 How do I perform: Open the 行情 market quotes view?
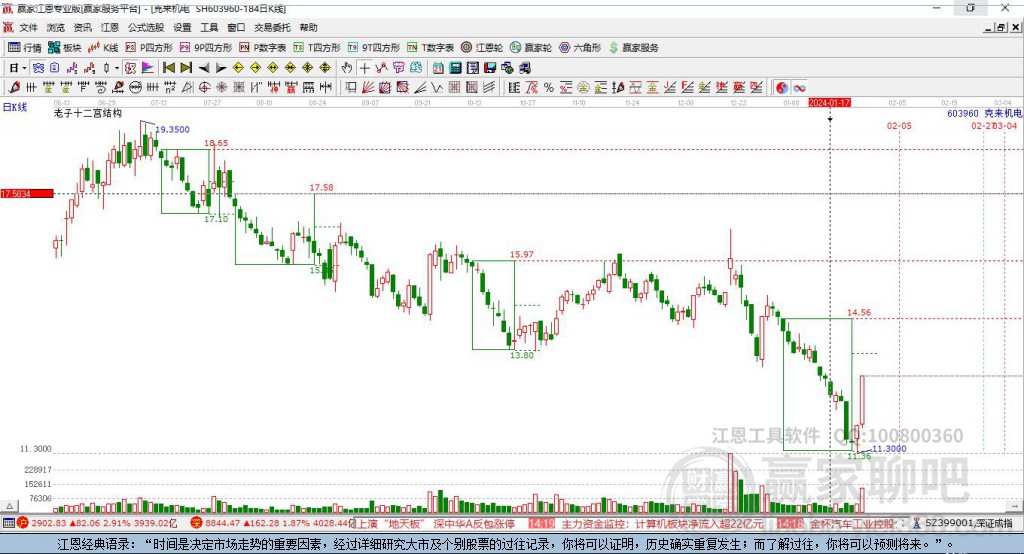pos(25,48)
